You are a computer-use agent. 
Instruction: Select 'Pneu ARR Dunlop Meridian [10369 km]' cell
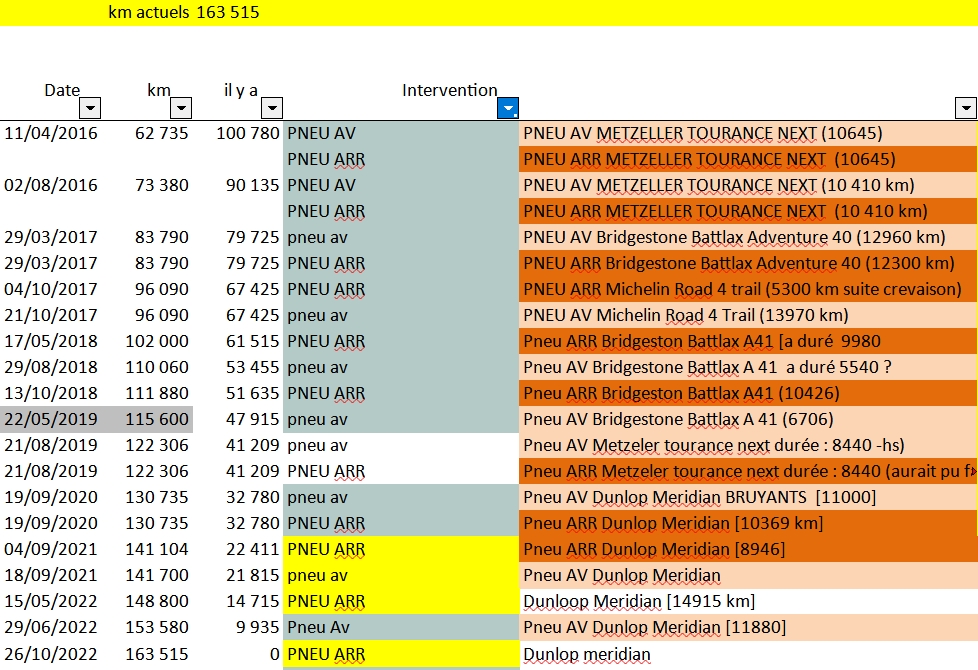747,523
